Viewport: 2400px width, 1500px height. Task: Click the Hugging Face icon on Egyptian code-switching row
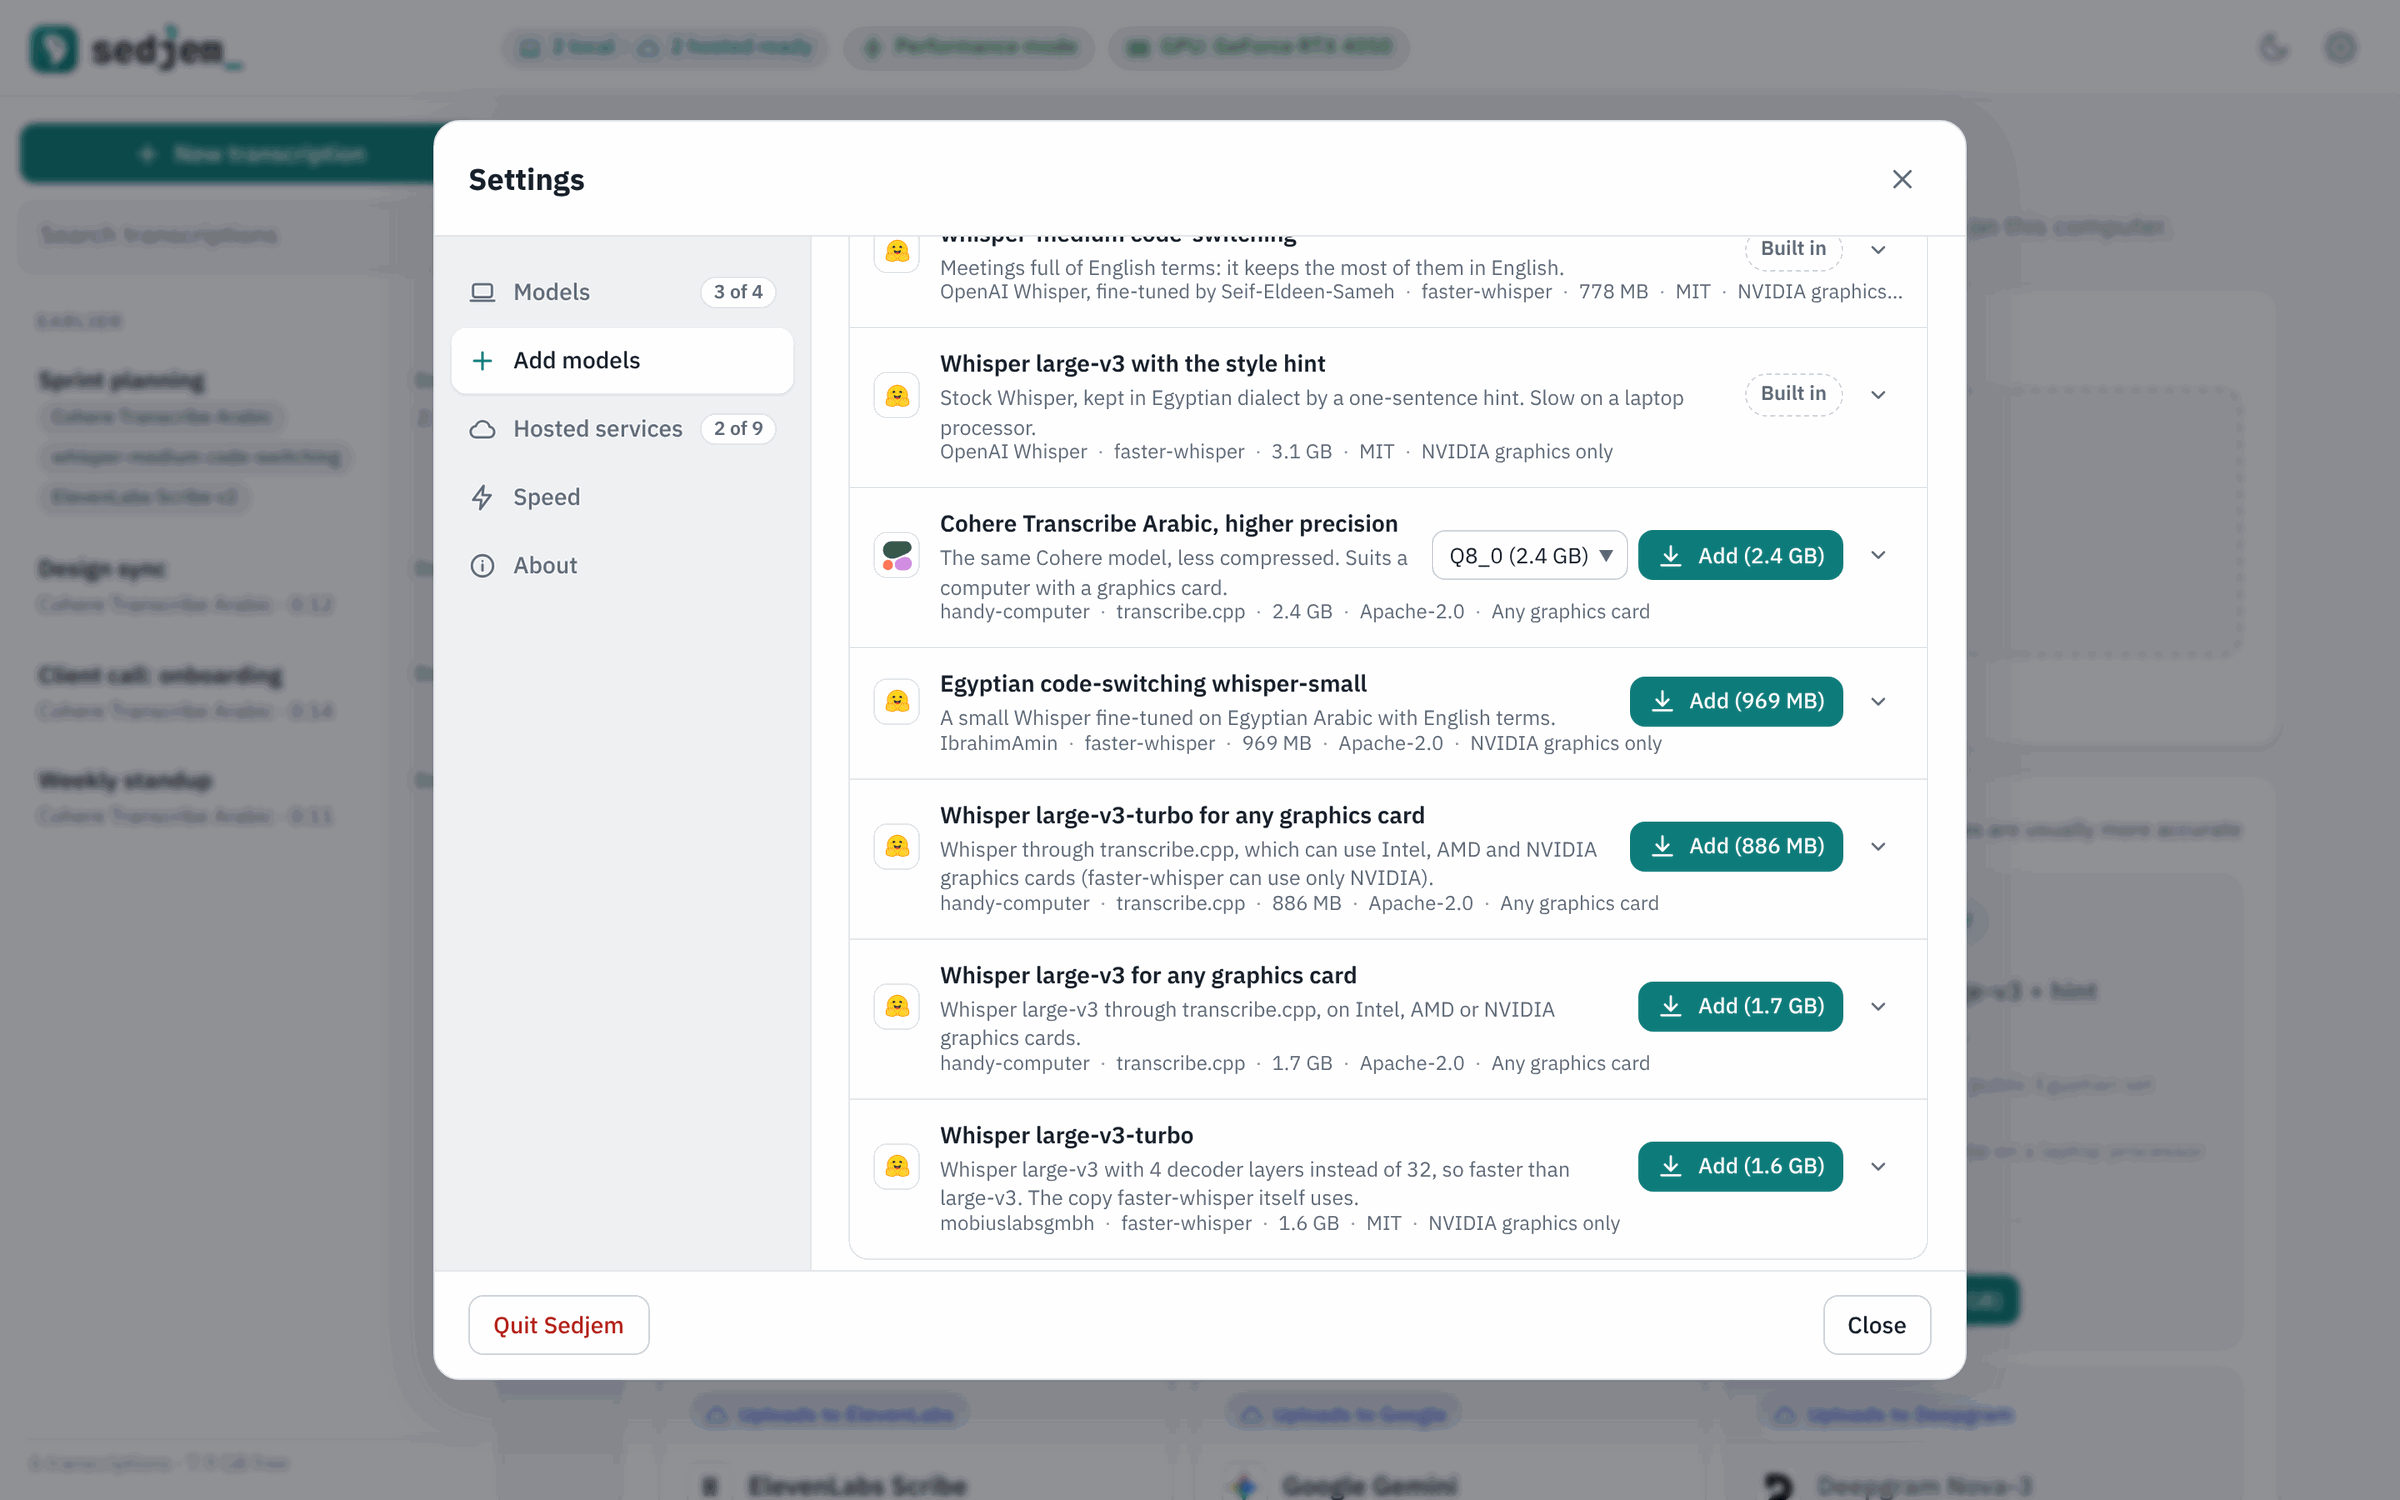tap(897, 701)
